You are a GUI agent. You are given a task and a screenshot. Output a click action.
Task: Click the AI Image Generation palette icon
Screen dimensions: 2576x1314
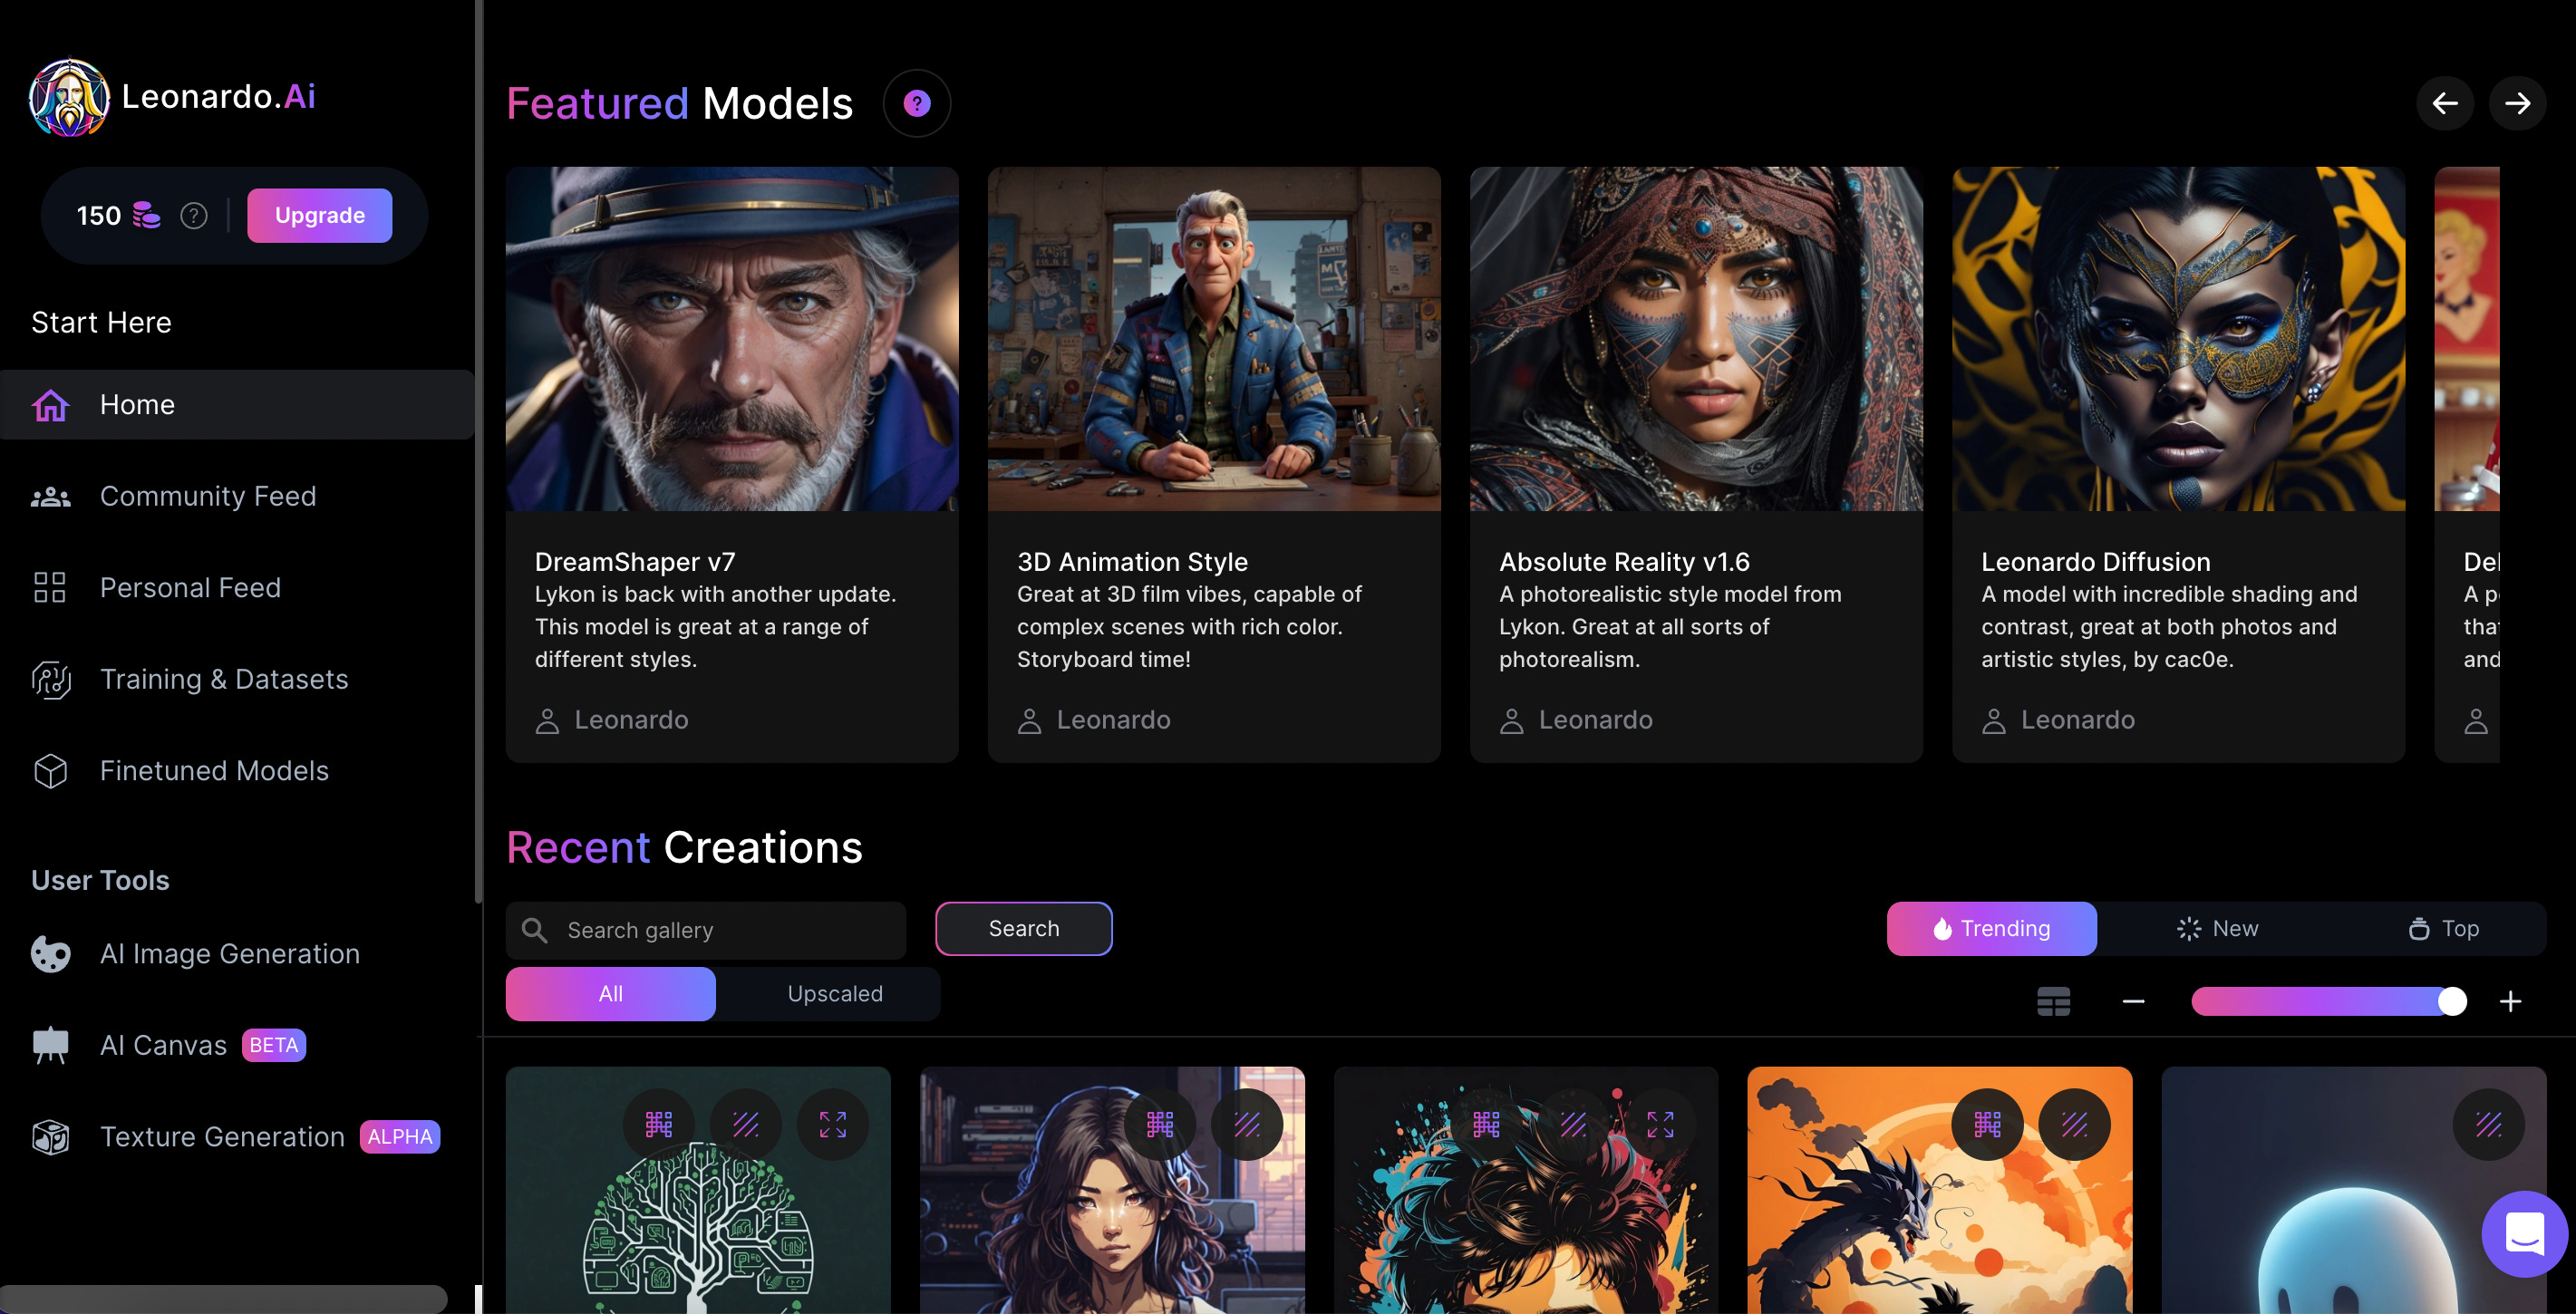(50, 954)
